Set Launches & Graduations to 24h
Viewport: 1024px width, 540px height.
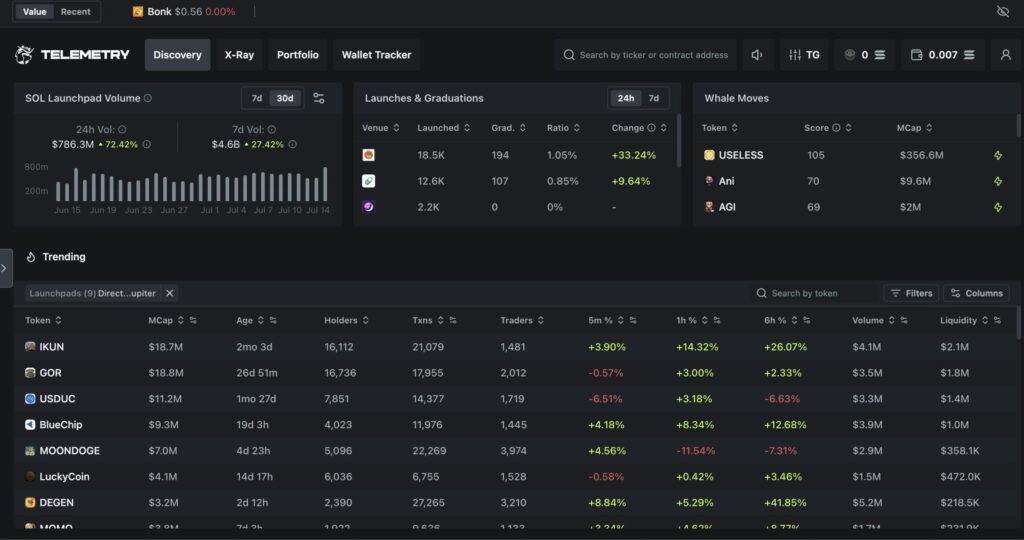click(626, 98)
